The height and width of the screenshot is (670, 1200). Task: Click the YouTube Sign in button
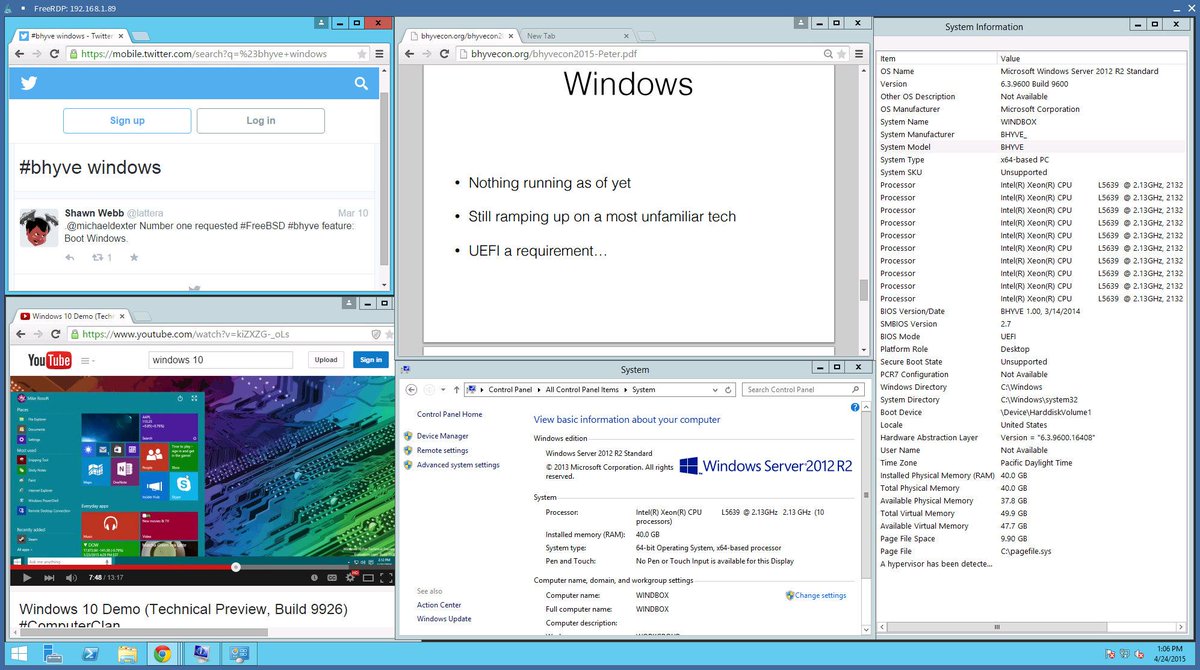pyautogui.click(x=369, y=360)
